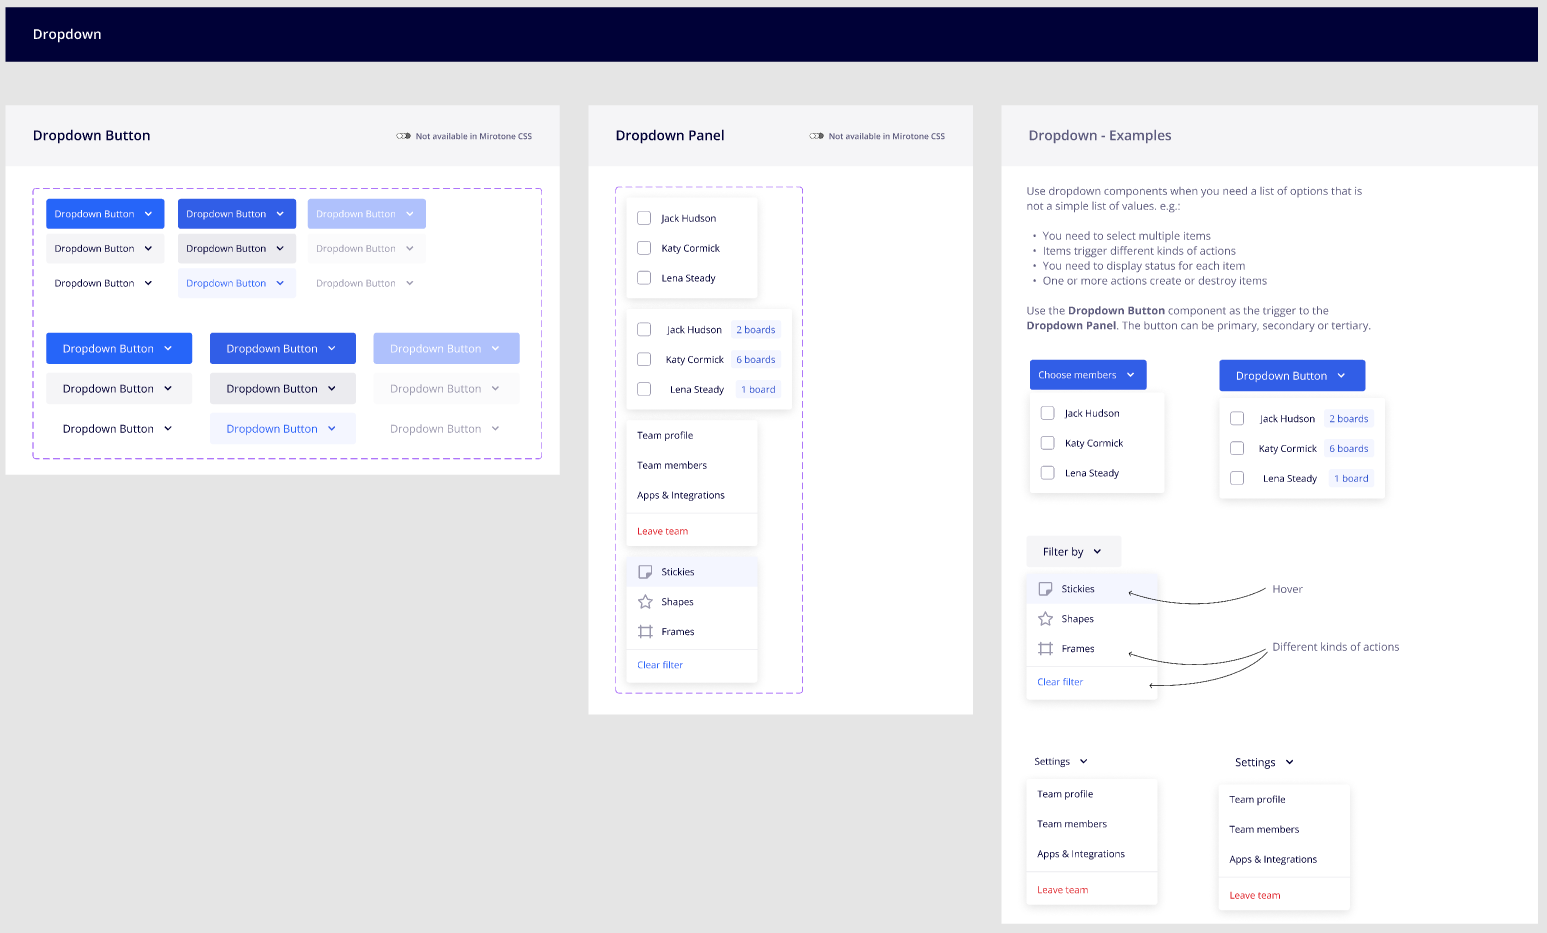
Task: Click the Stickies note icon in Dropdown Panel section
Action: [645, 572]
